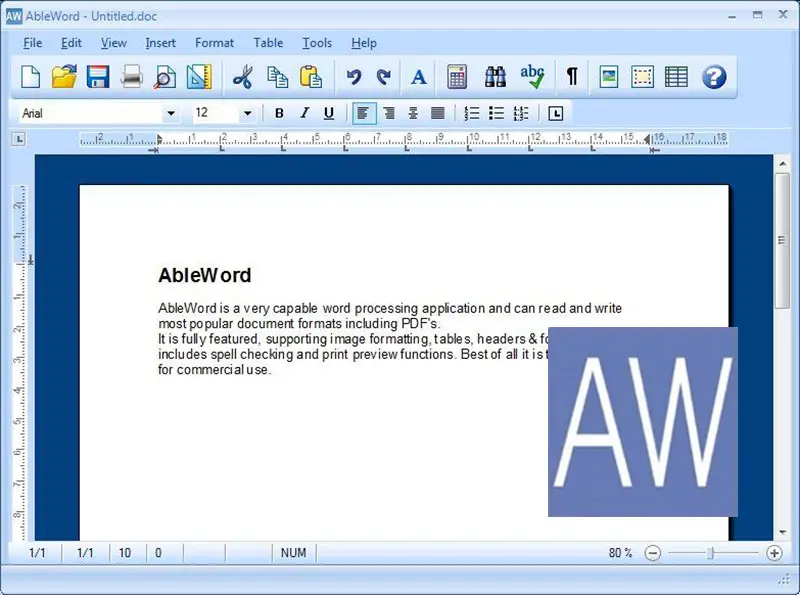Image resolution: width=800 pixels, height=595 pixels.
Task: Open the File menu
Action: (33, 43)
